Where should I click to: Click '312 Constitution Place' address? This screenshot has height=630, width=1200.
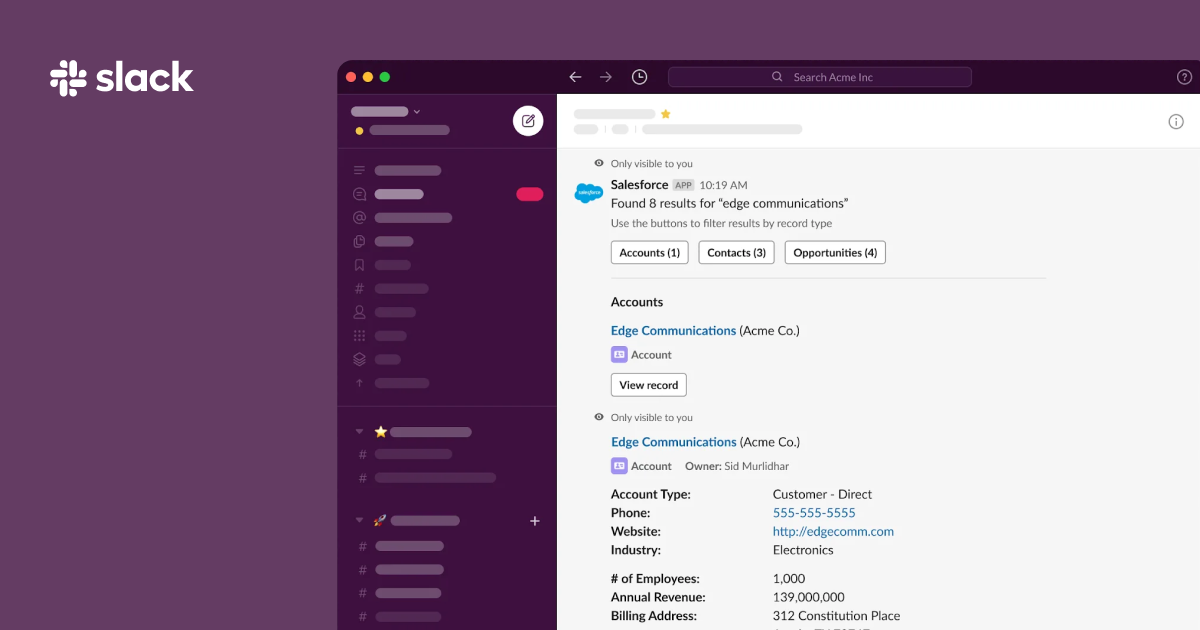836,616
